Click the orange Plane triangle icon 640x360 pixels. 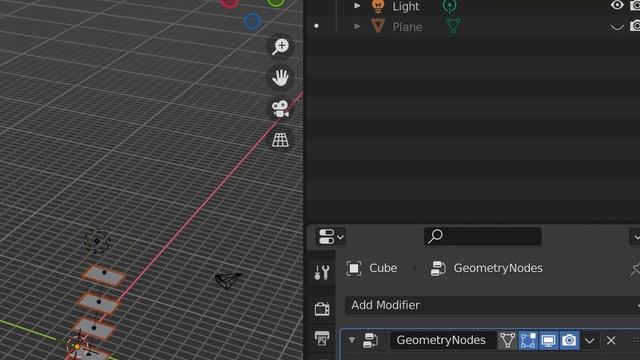click(378, 26)
